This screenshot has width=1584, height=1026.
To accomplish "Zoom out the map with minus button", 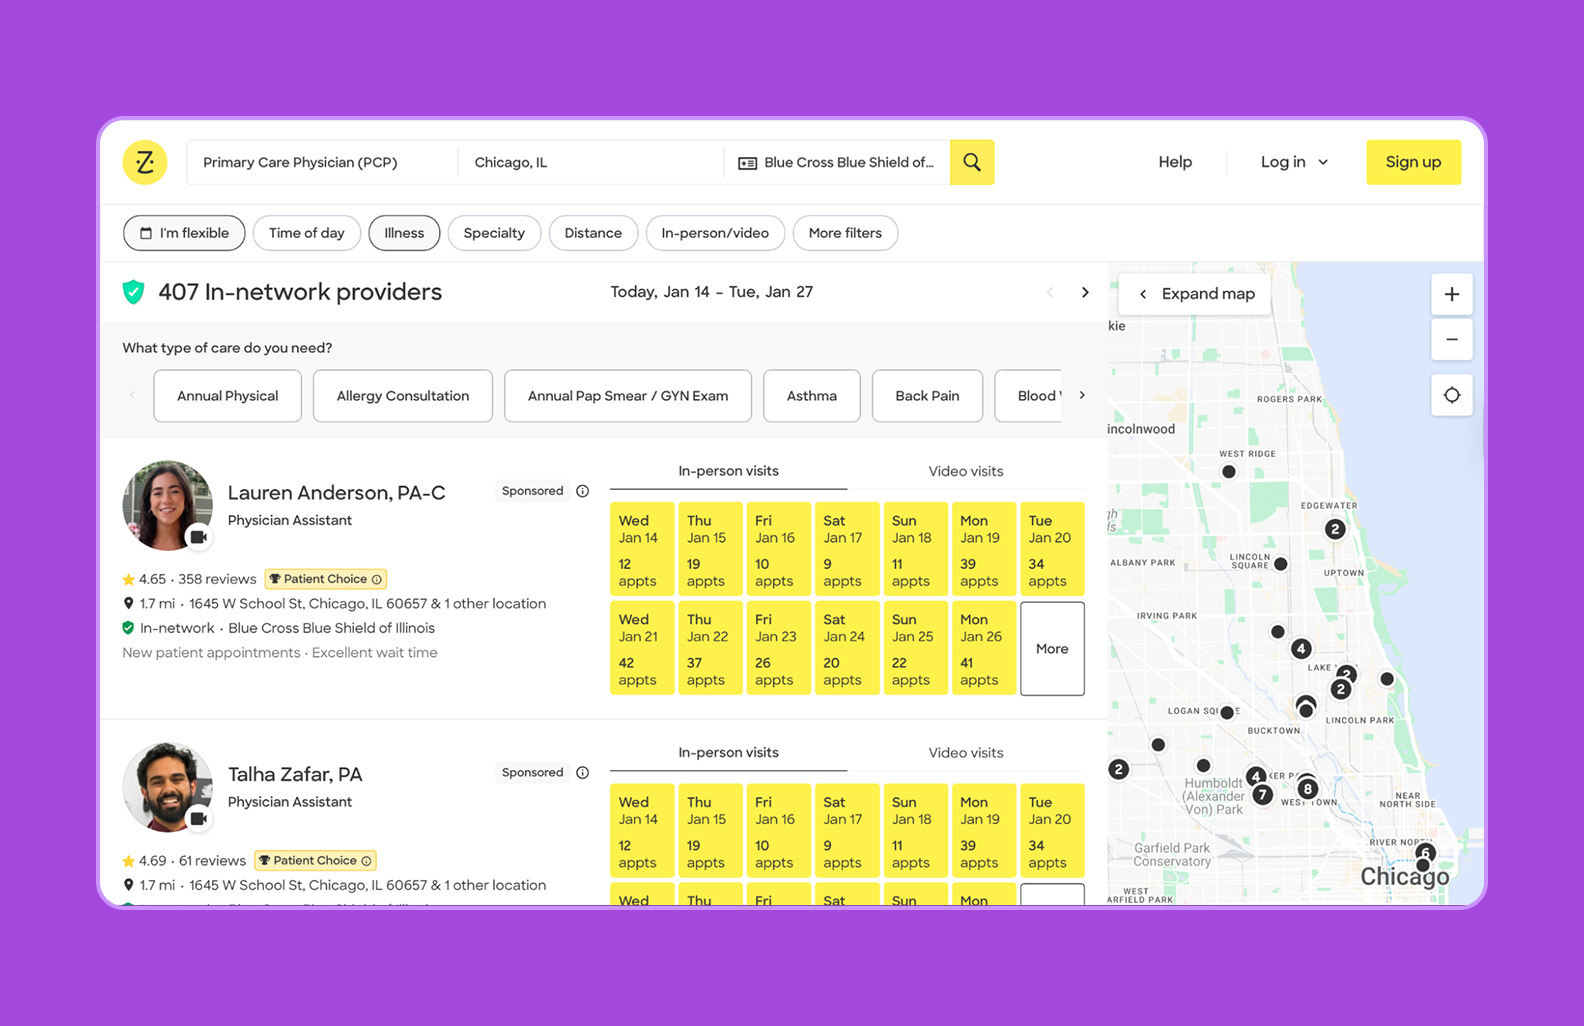I will (x=1452, y=340).
